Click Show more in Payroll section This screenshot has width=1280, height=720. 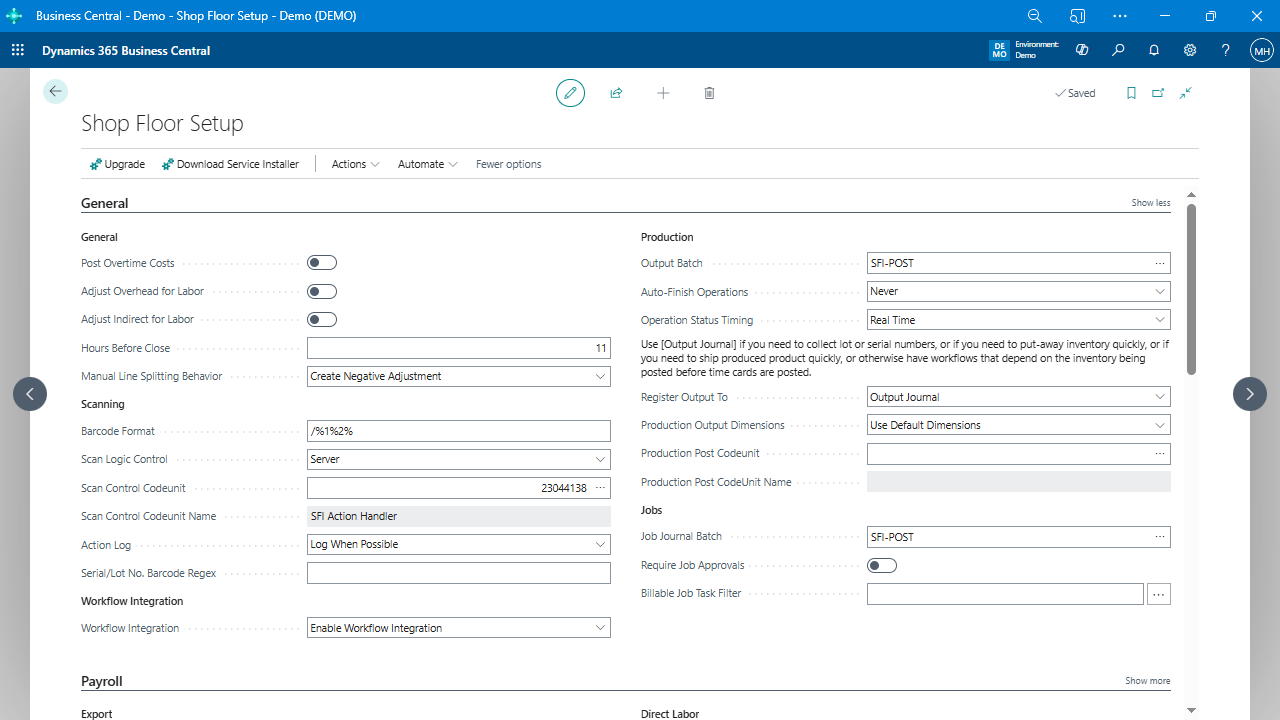[x=1147, y=681]
